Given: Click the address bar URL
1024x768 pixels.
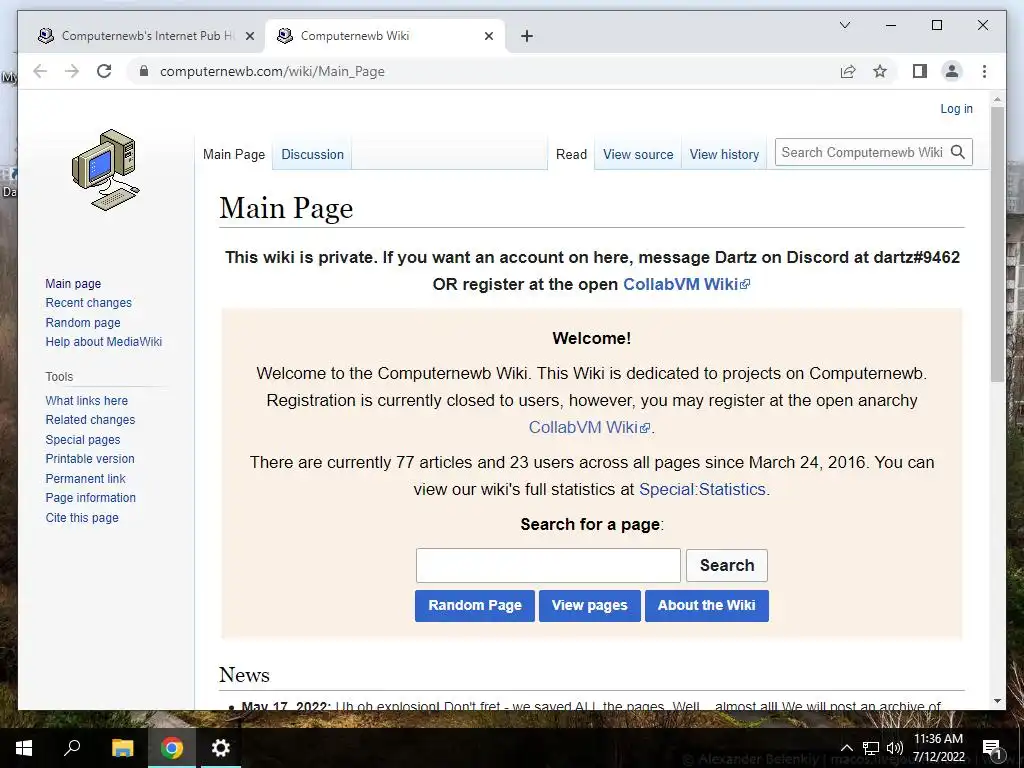Looking at the screenshot, I should tap(272, 71).
